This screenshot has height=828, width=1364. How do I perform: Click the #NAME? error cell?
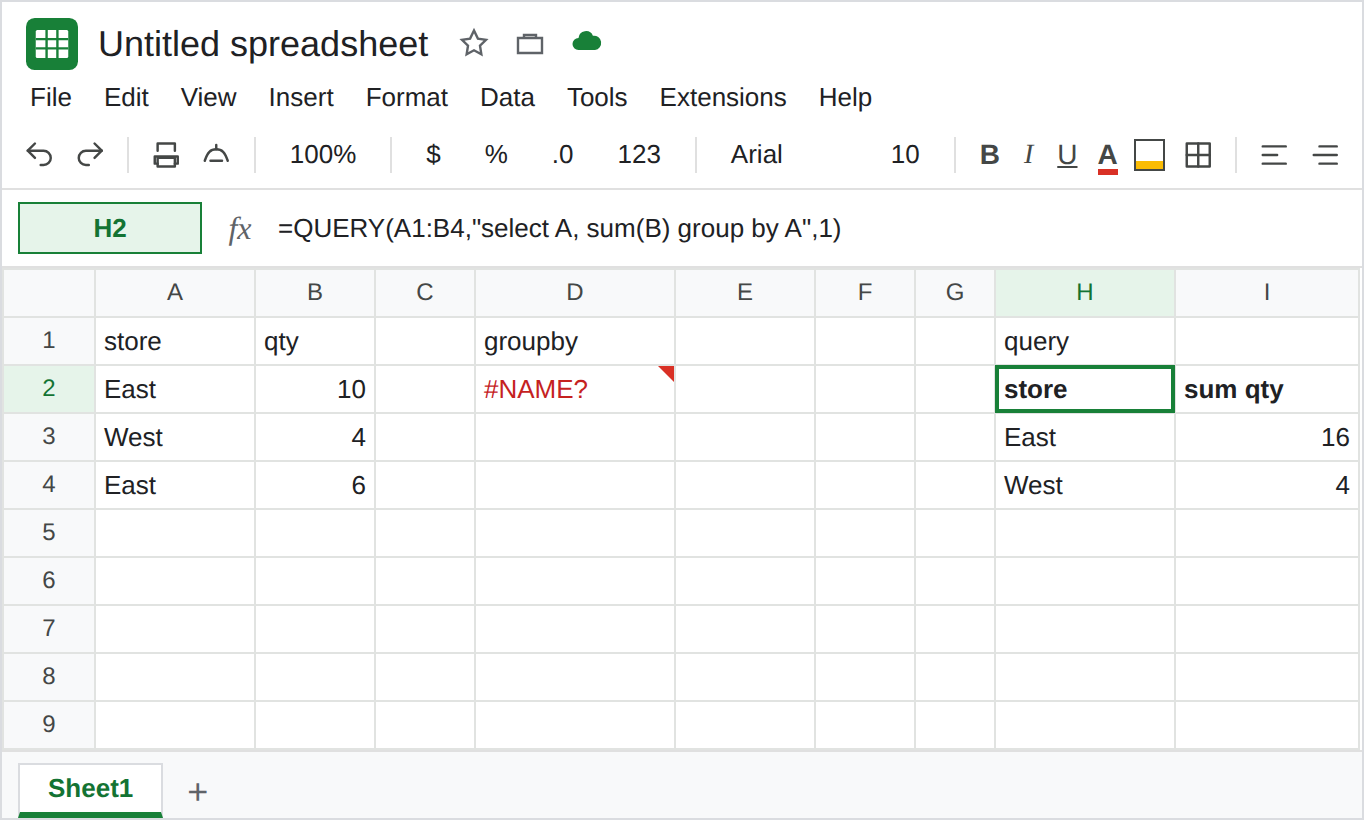click(x=575, y=389)
